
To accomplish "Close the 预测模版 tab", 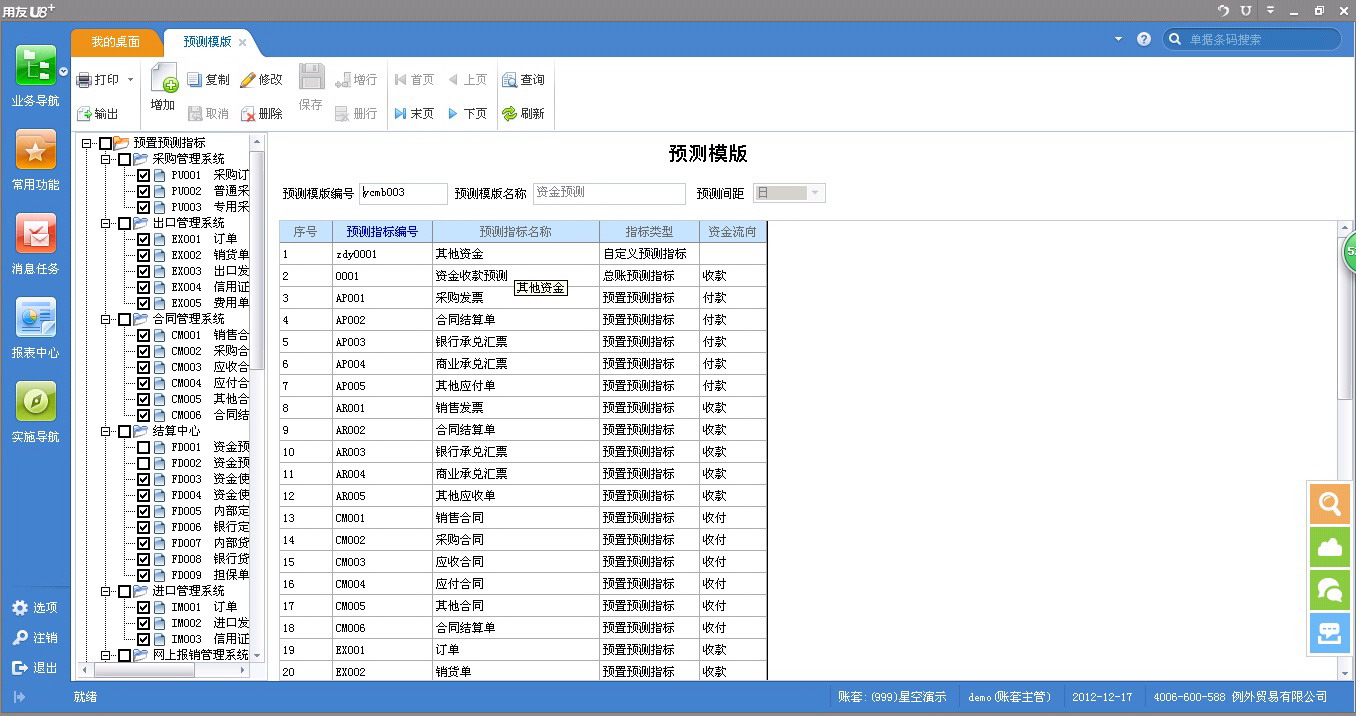I will pos(242,42).
